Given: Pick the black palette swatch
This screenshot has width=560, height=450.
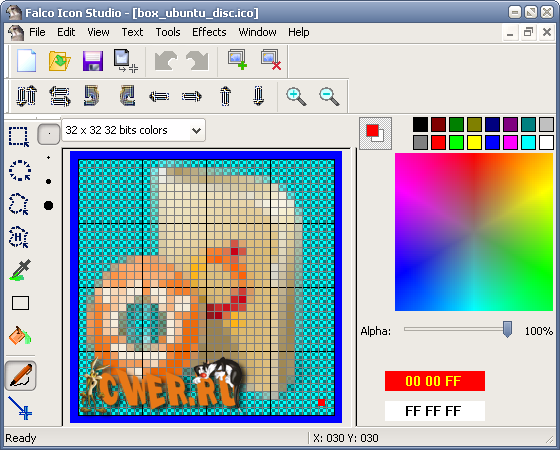Looking at the screenshot, I should 420,125.
